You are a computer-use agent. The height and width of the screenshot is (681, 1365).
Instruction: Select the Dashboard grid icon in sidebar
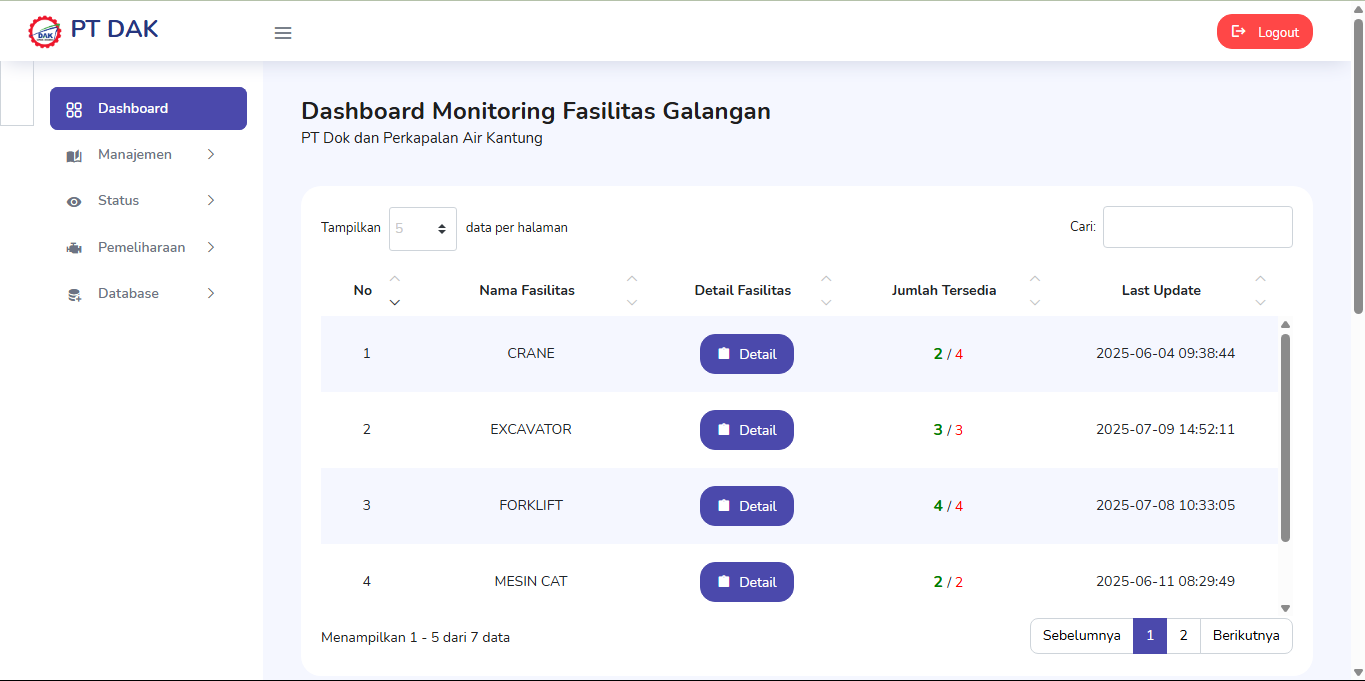point(73,108)
